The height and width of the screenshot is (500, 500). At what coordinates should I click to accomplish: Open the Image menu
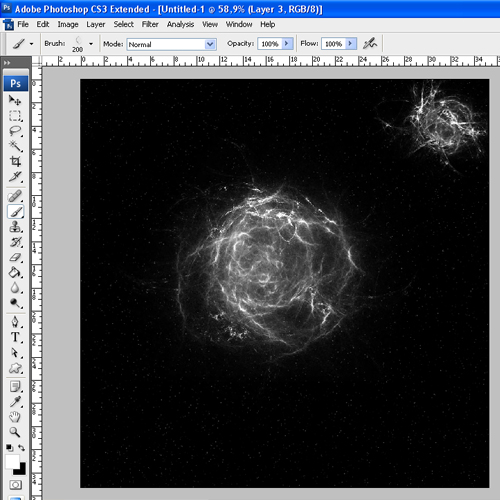pyautogui.click(x=68, y=24)
